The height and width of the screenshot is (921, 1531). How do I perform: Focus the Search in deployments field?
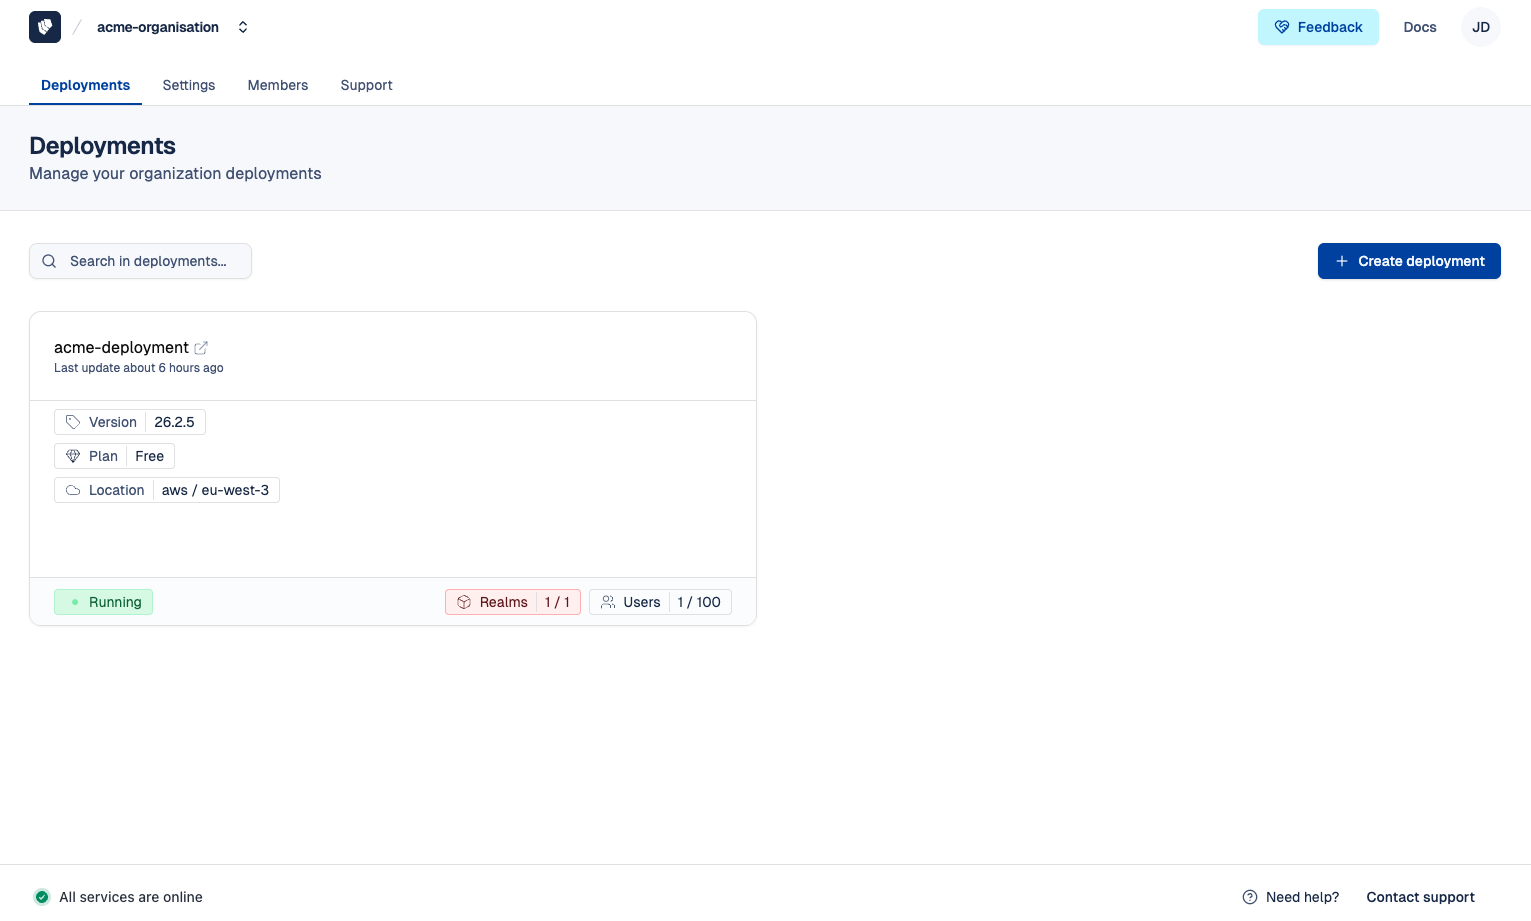click(x=148, y=261)
